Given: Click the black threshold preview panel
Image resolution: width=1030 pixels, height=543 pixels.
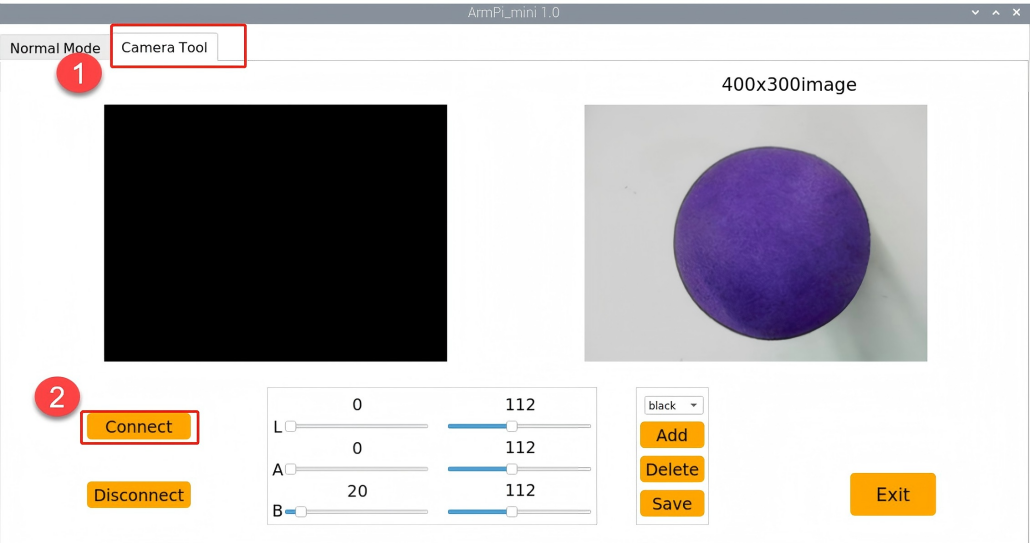Looking at the screenshot, I should (275, 233).
